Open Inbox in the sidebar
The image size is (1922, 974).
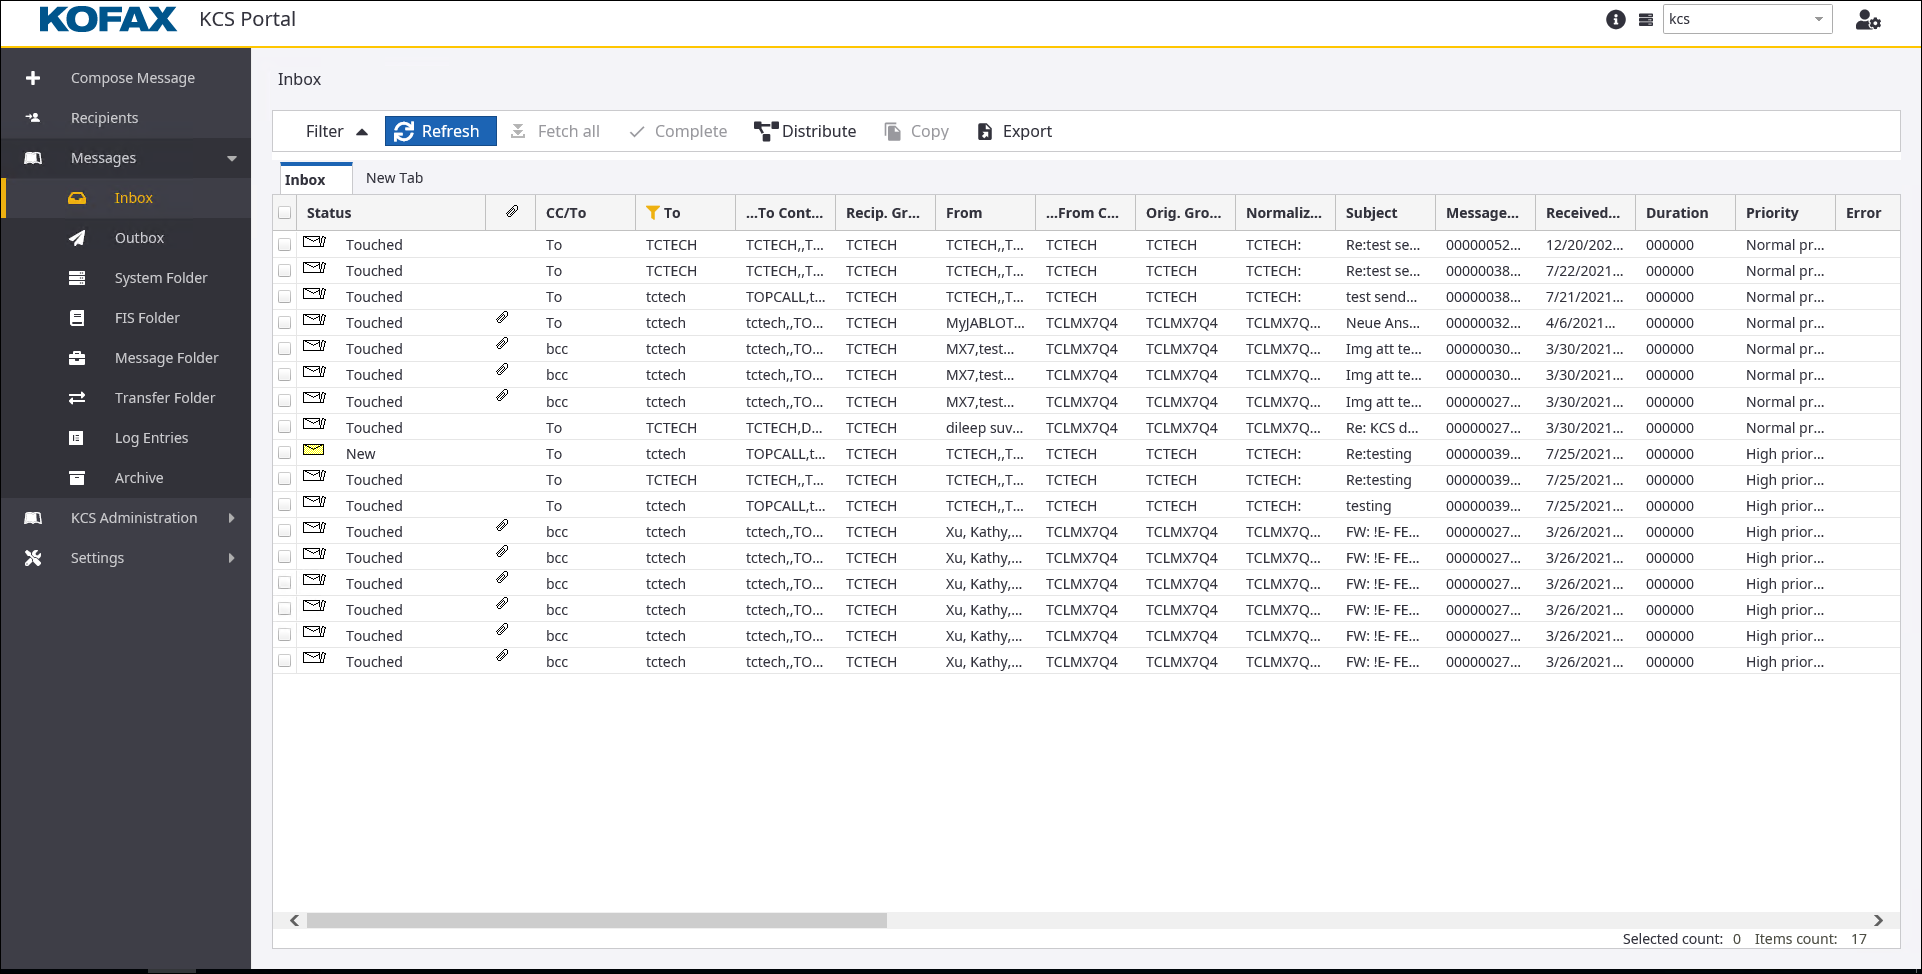click(127, 198)
